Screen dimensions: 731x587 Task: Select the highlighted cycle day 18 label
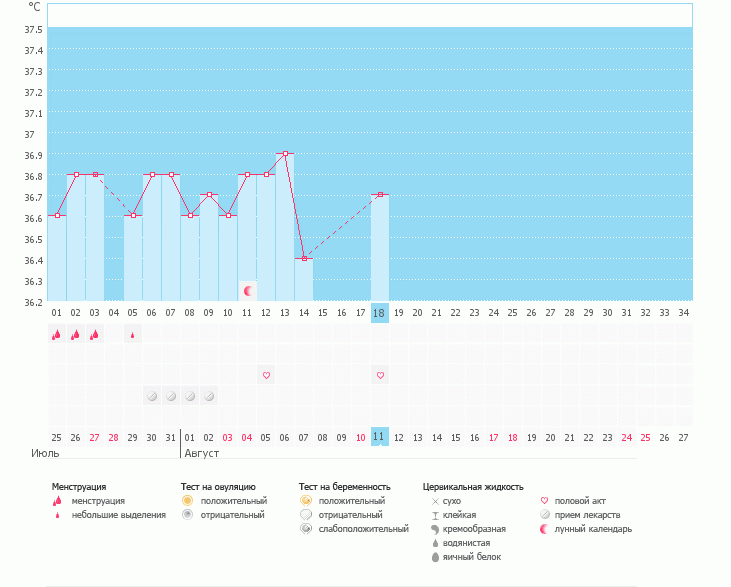[379, 313]
